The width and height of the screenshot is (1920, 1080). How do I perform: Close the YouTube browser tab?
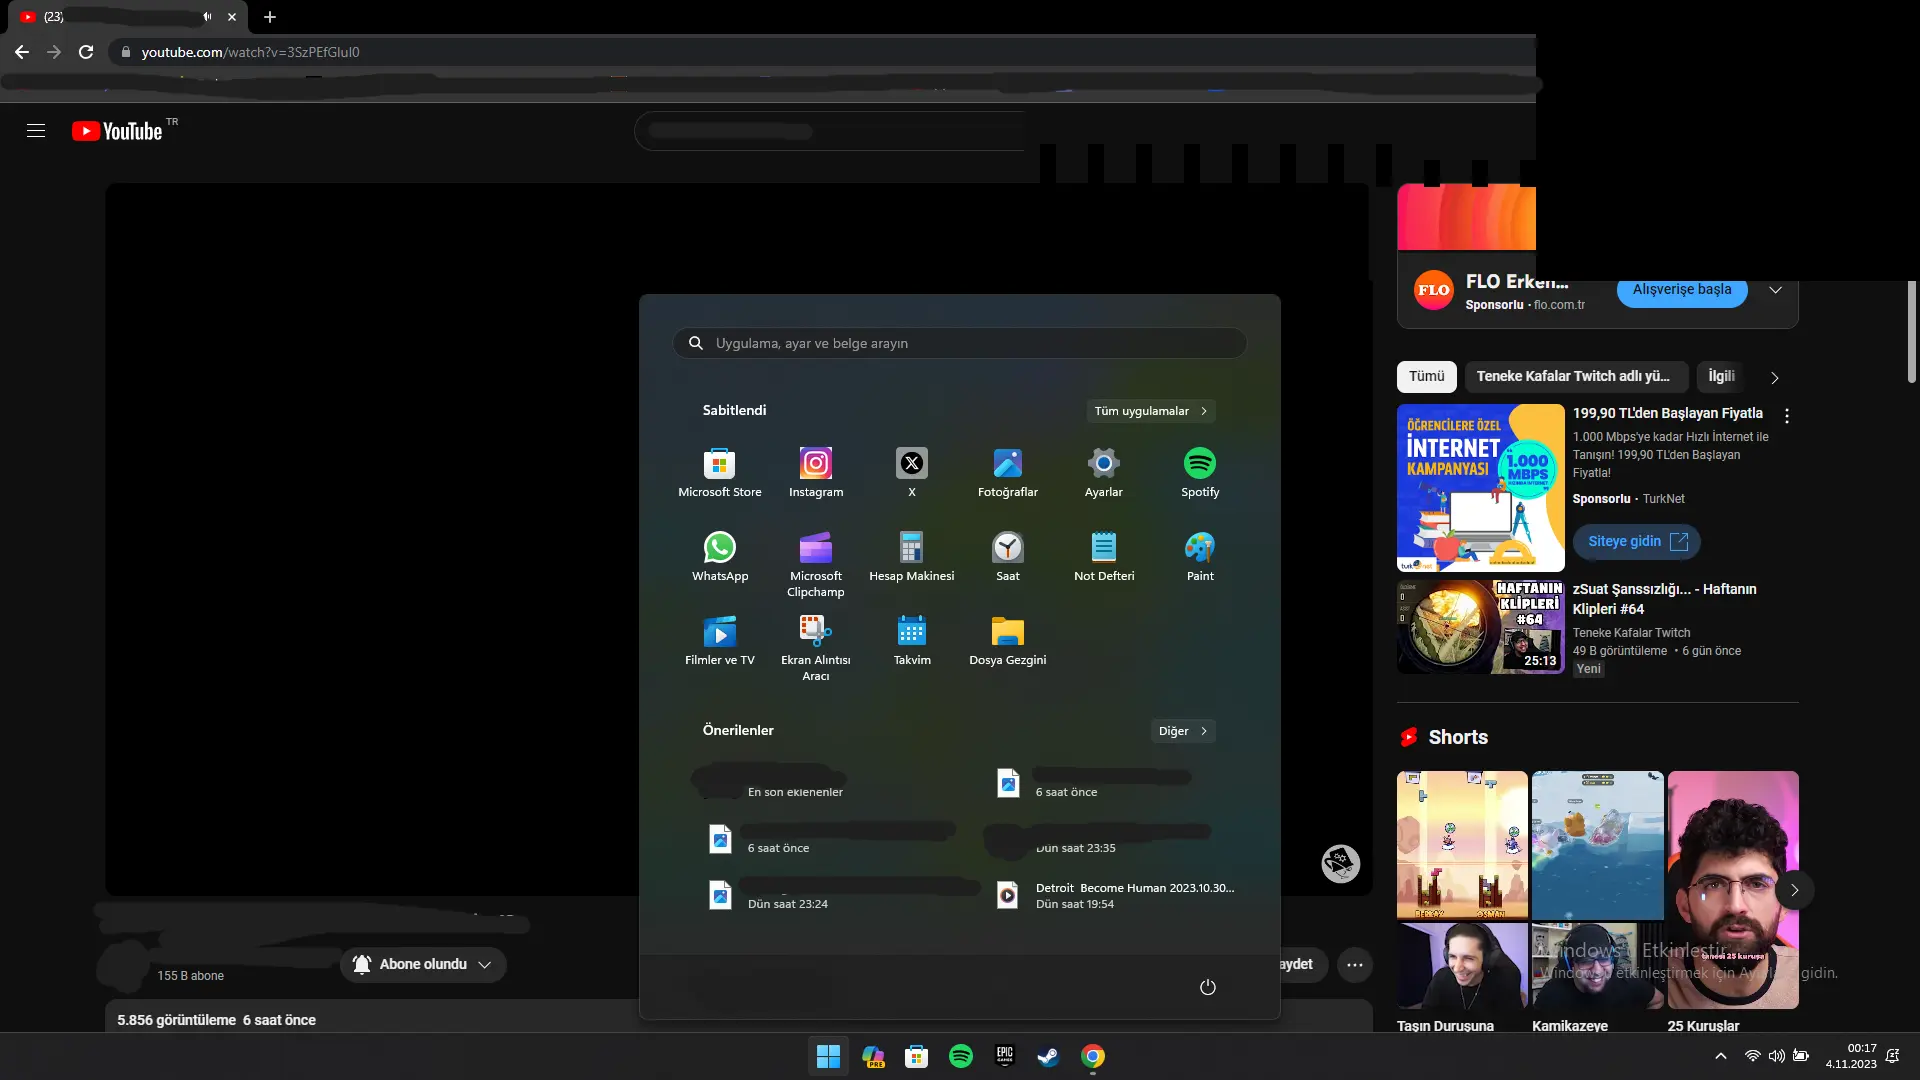(x=231, y=17)
